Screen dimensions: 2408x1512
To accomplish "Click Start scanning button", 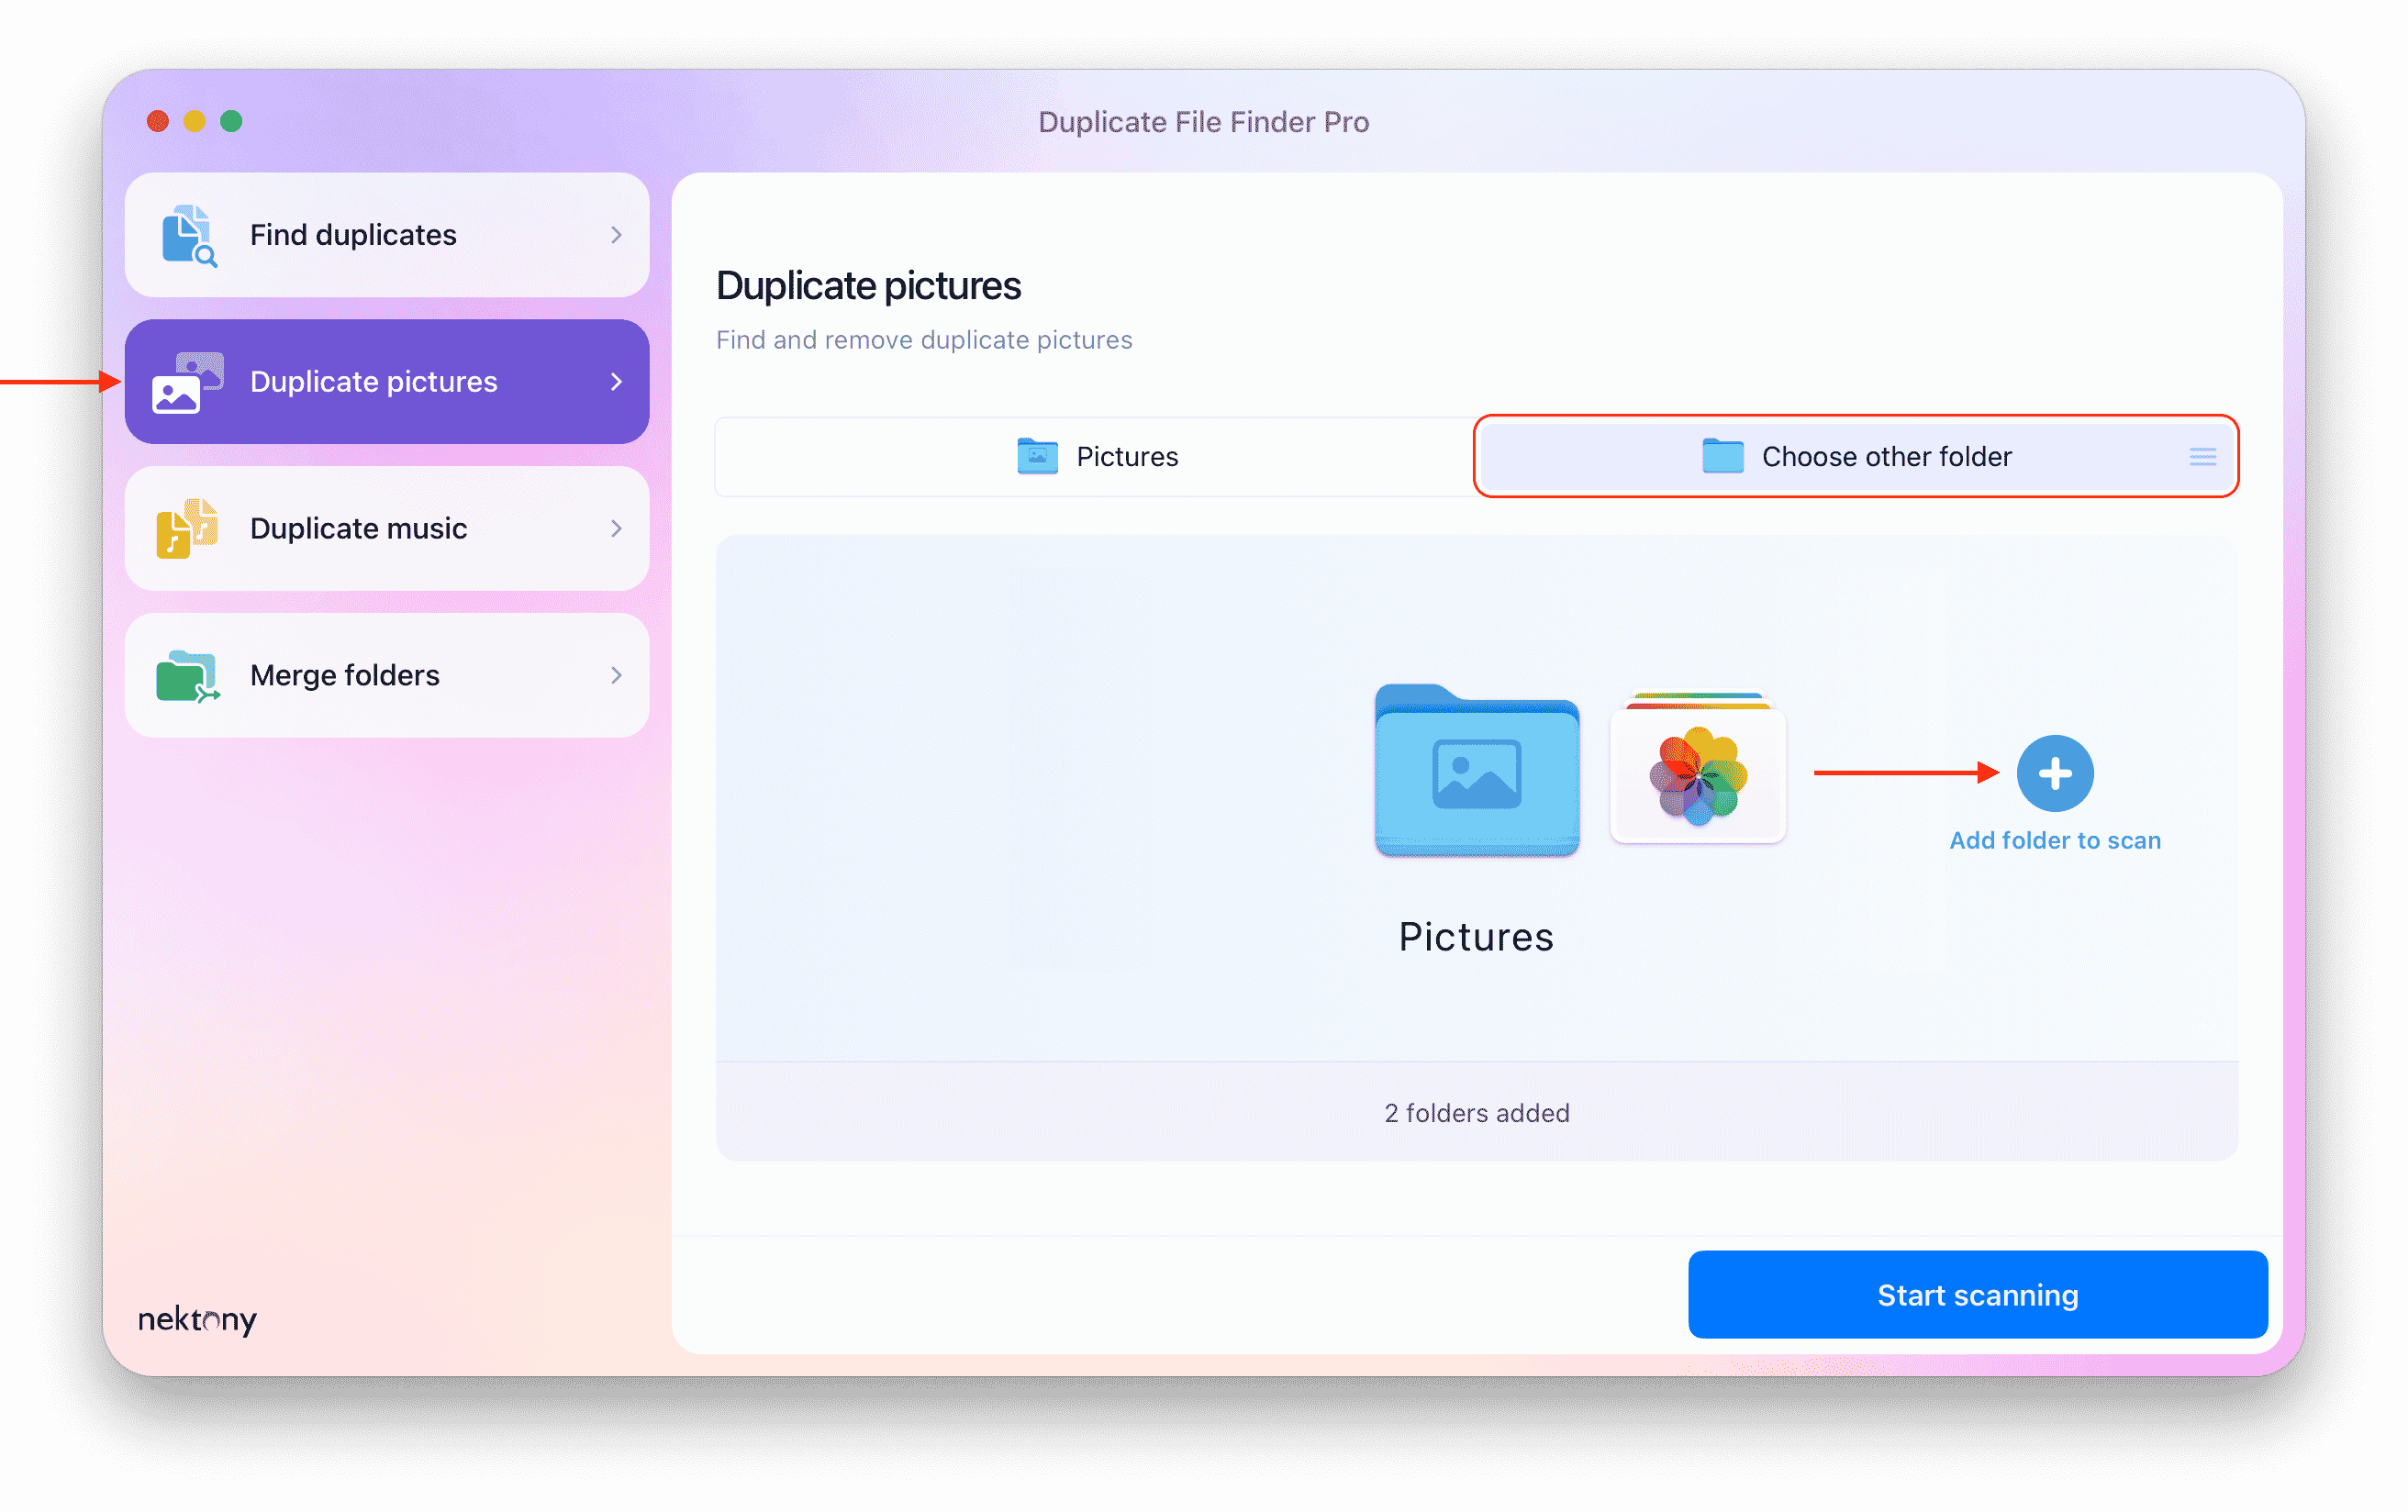I will (x=1978, y=1296).
